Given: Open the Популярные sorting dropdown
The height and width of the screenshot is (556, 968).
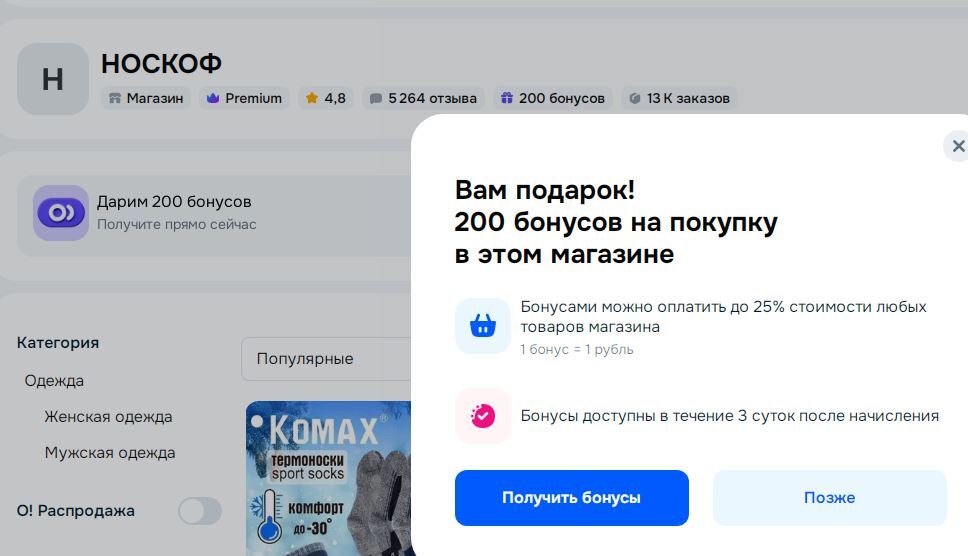Looking at the screenshot, I should pos(326,359).
